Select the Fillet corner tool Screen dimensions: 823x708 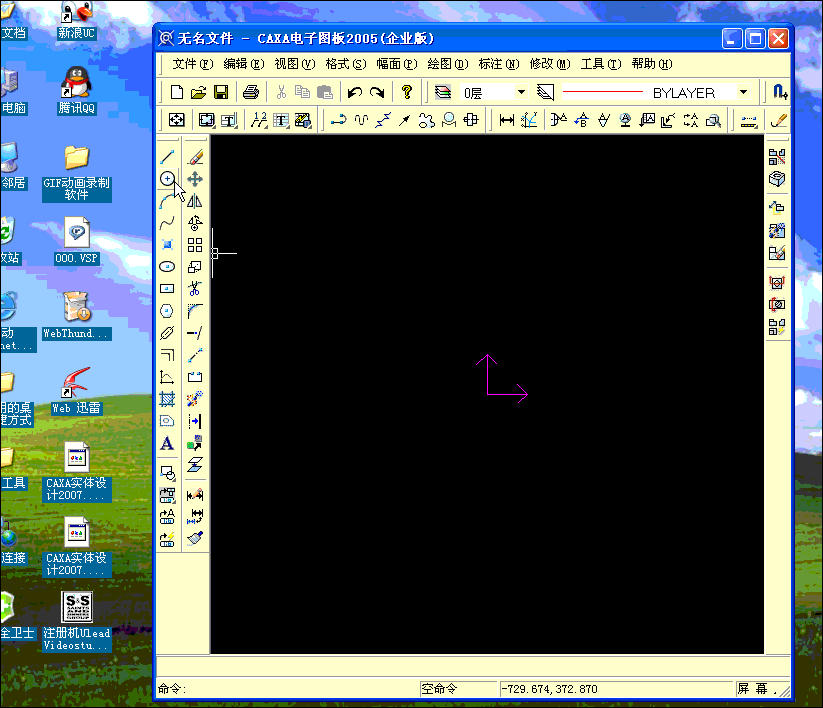click(195, 311)
